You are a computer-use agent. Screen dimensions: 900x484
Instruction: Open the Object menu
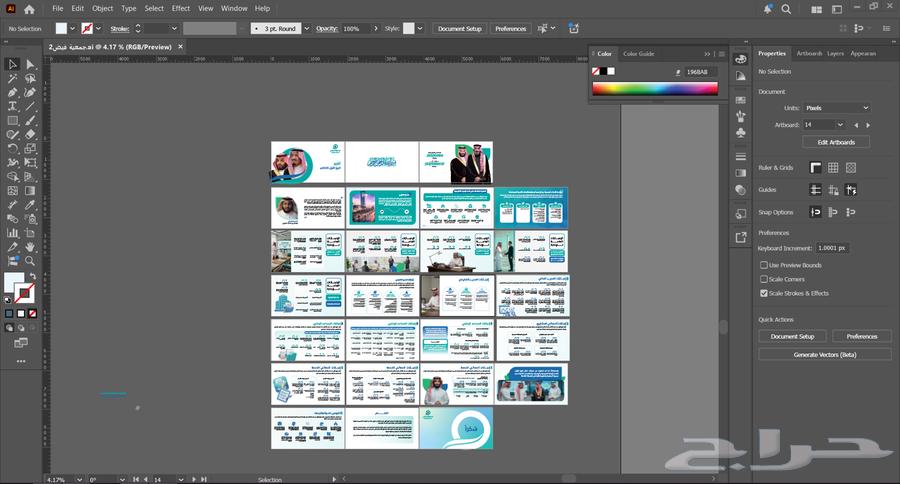pos(103,9)
